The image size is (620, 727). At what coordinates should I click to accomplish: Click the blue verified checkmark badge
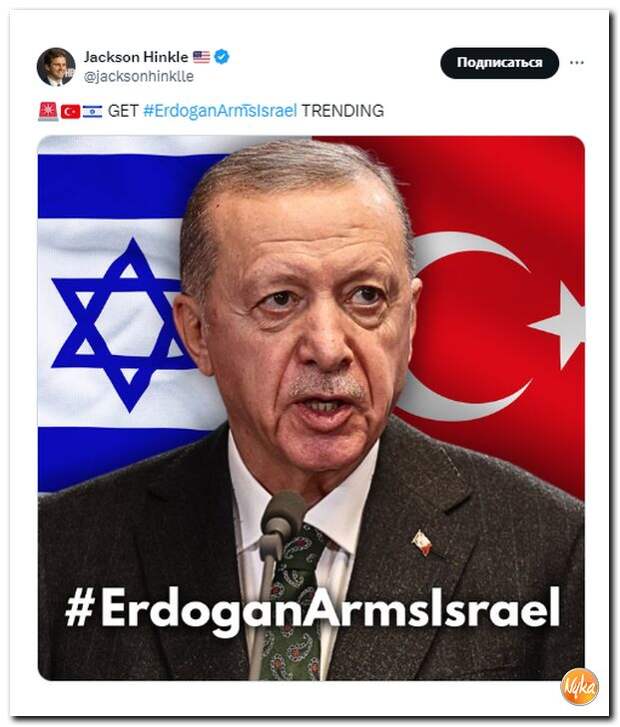pyautogui.click(x=222, y=57)
